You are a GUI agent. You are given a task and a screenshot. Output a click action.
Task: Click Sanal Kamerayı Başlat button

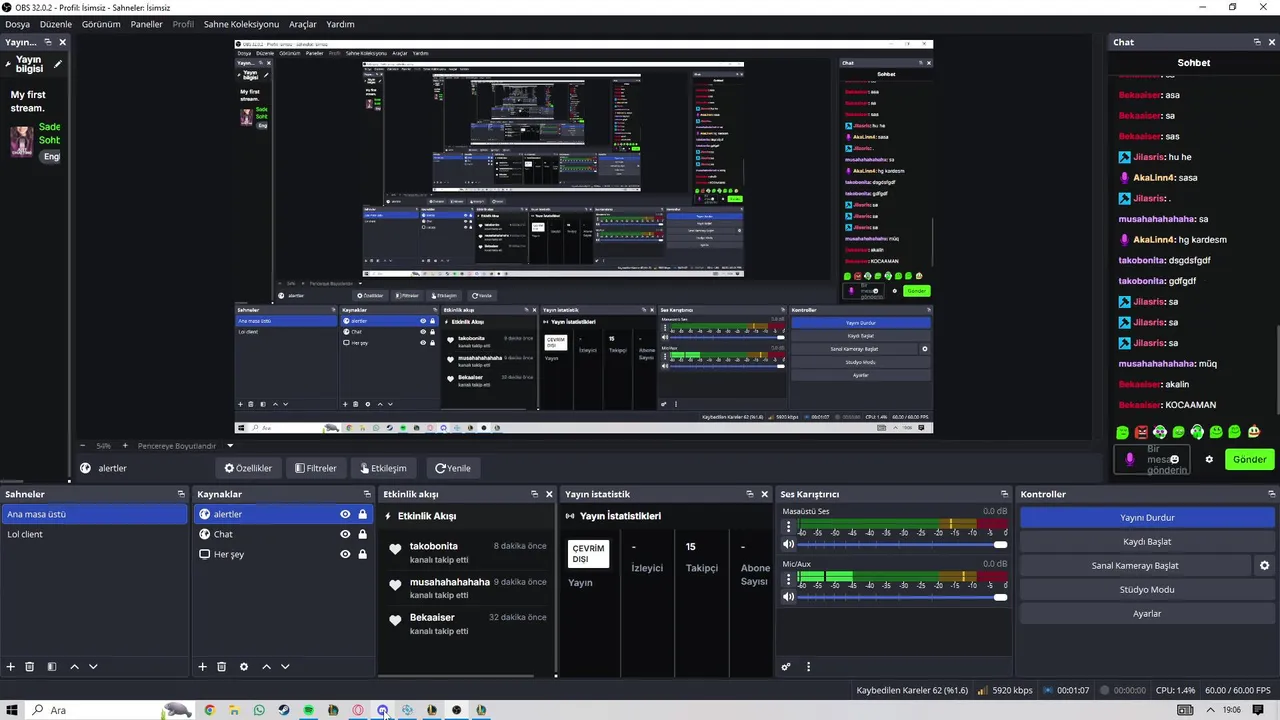1135,566
